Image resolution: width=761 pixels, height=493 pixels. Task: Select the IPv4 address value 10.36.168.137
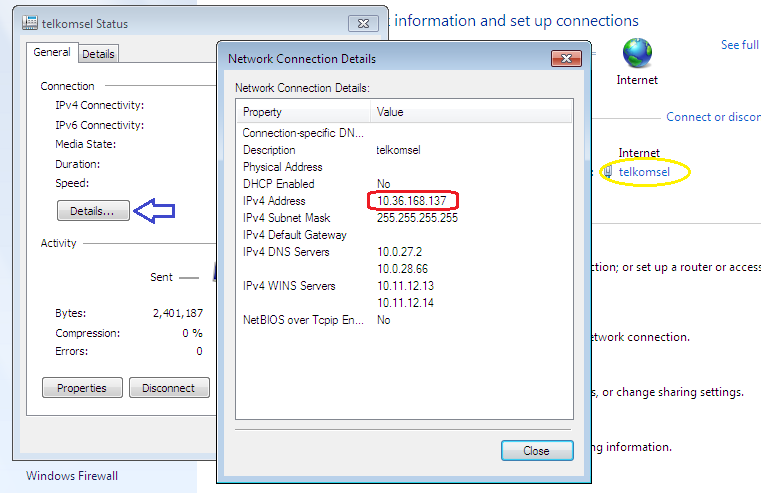(412, 201)
